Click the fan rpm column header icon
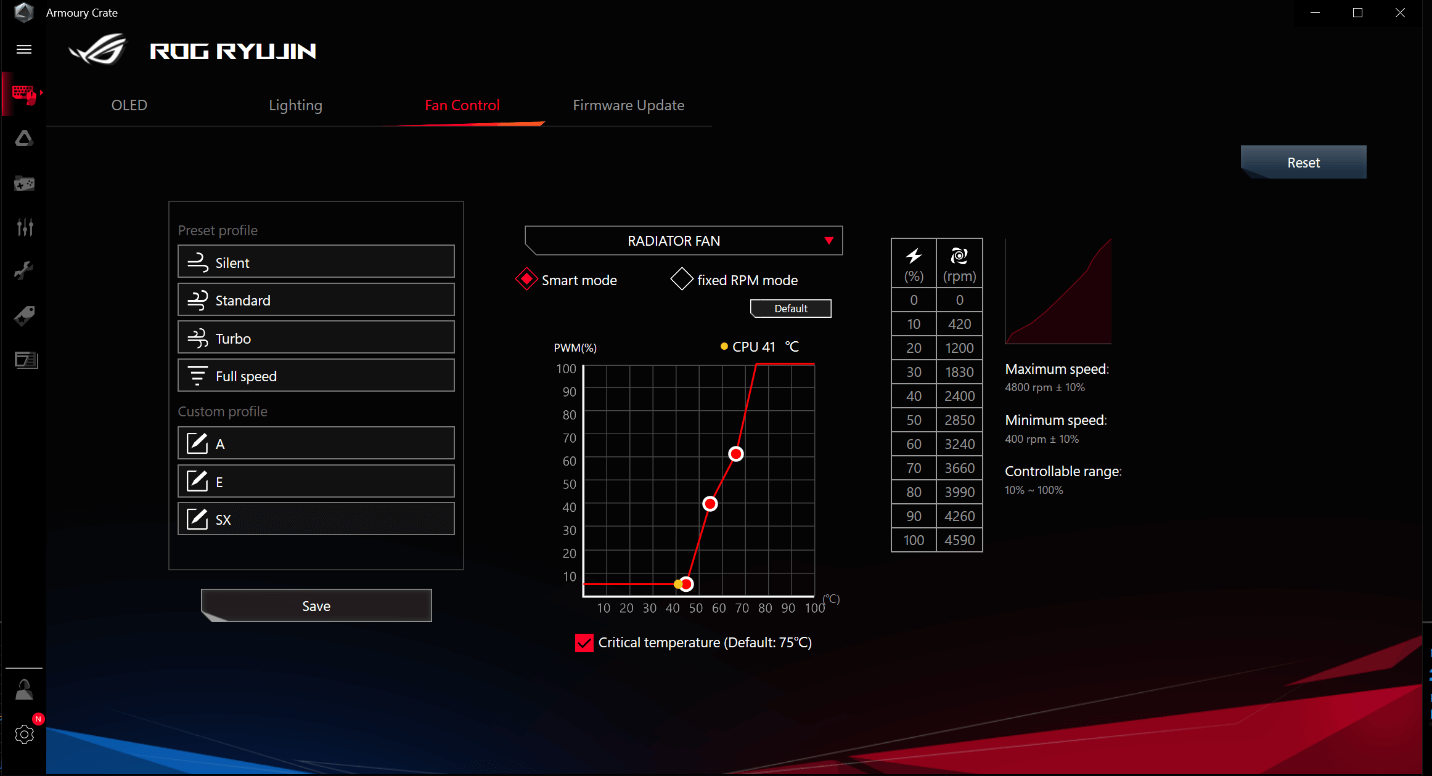1432x776 pixels. click(959, 256)
